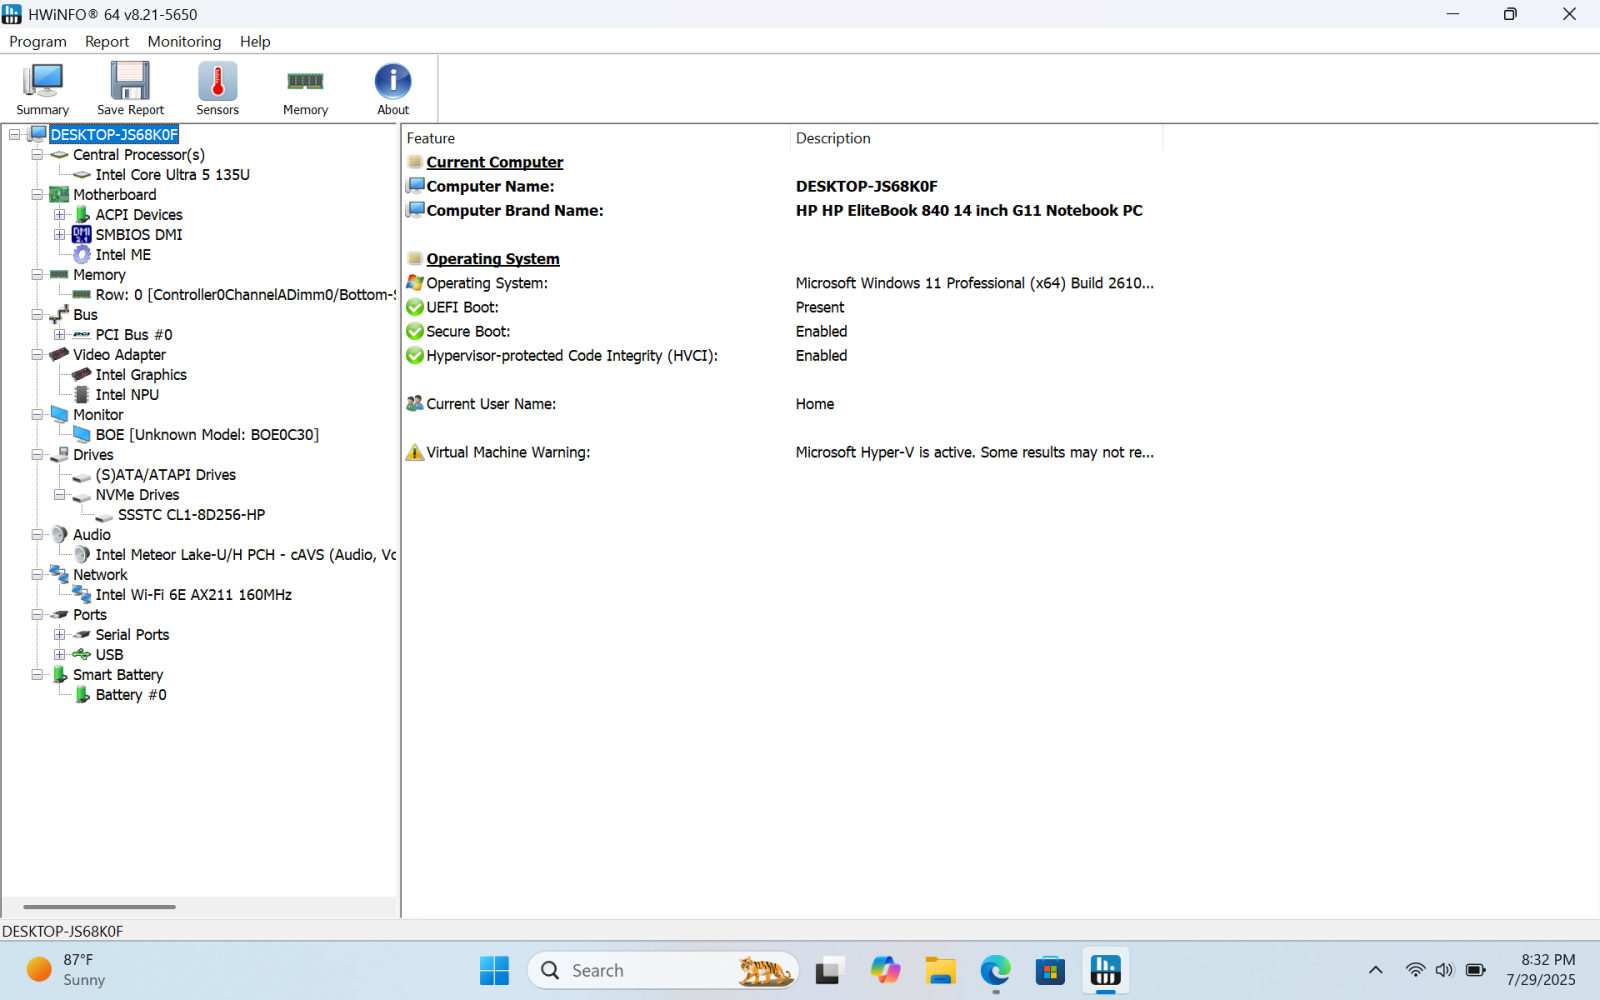Viewport: 1600px width, 1000px height.
Task: Click the Feature column header
Action: tap(596, 138)
